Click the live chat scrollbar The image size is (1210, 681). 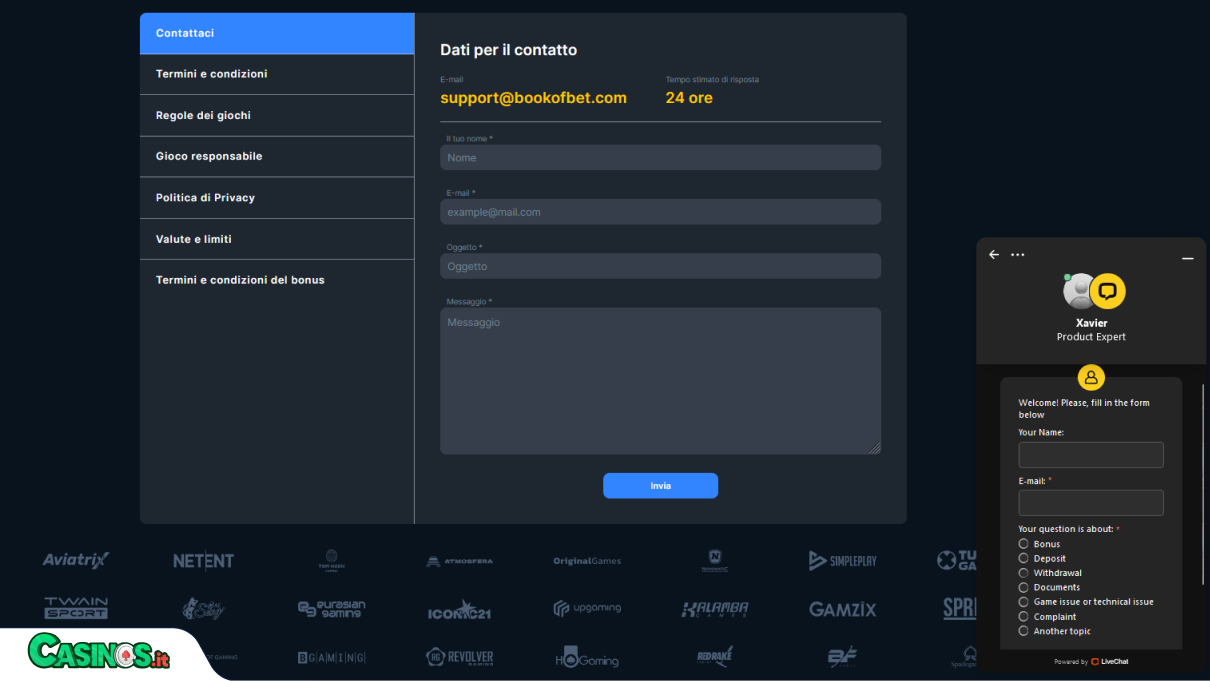click(1204, 484)
